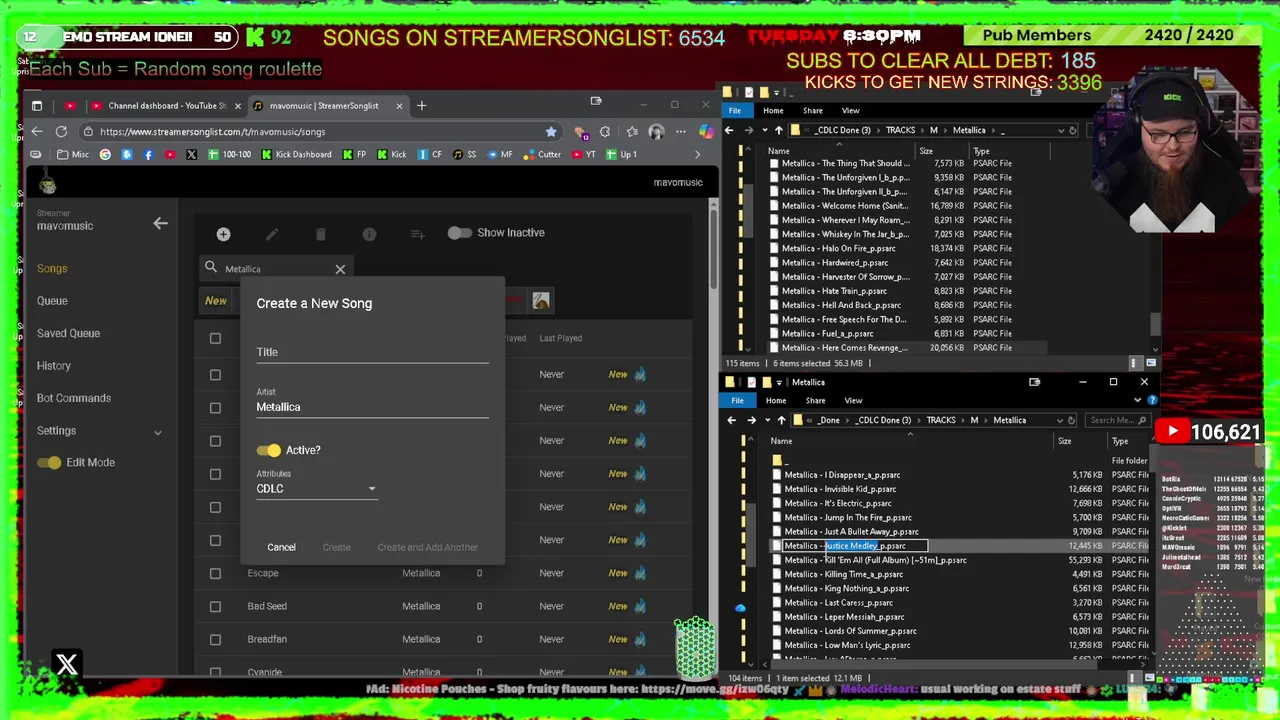This screenshot has width=1280, height=720.
Task: Click the browser reload icon
Action: point(61,131)
